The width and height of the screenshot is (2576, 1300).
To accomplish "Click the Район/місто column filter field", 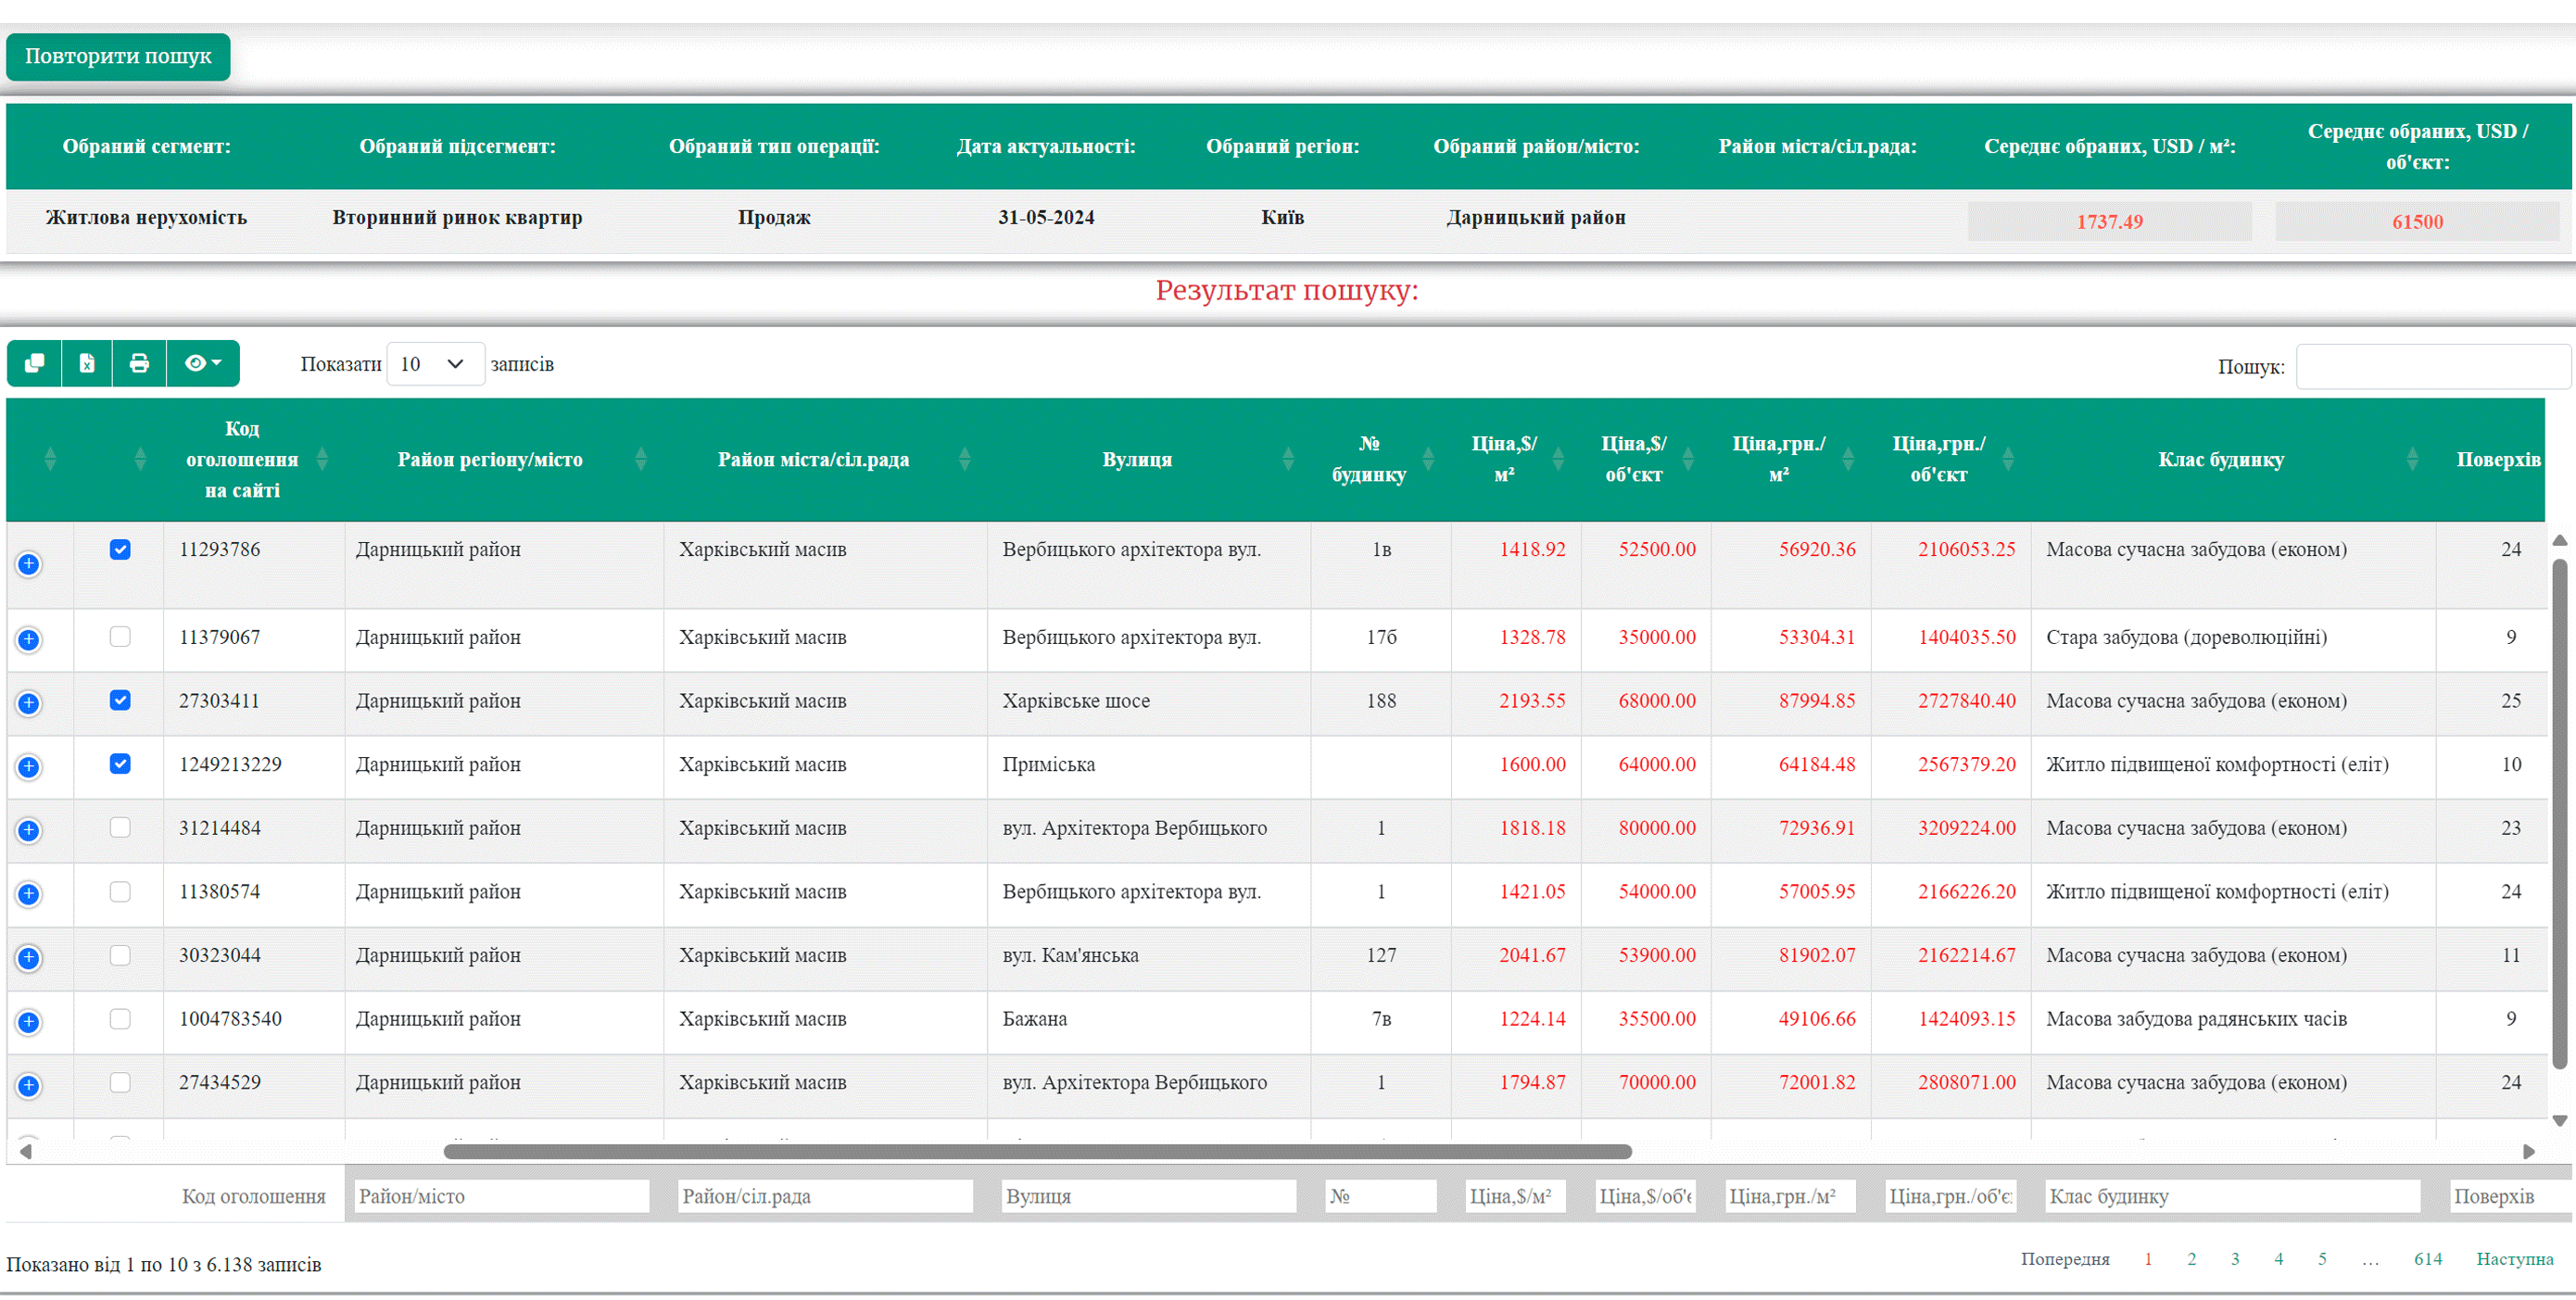I will pyautogui.click(x=502, y=1196).
